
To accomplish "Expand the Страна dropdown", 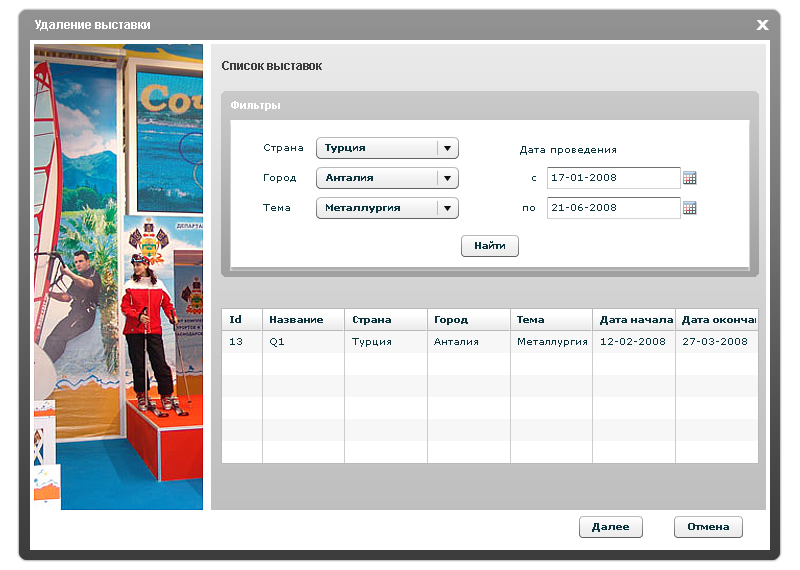I will (x=448, y=148).
